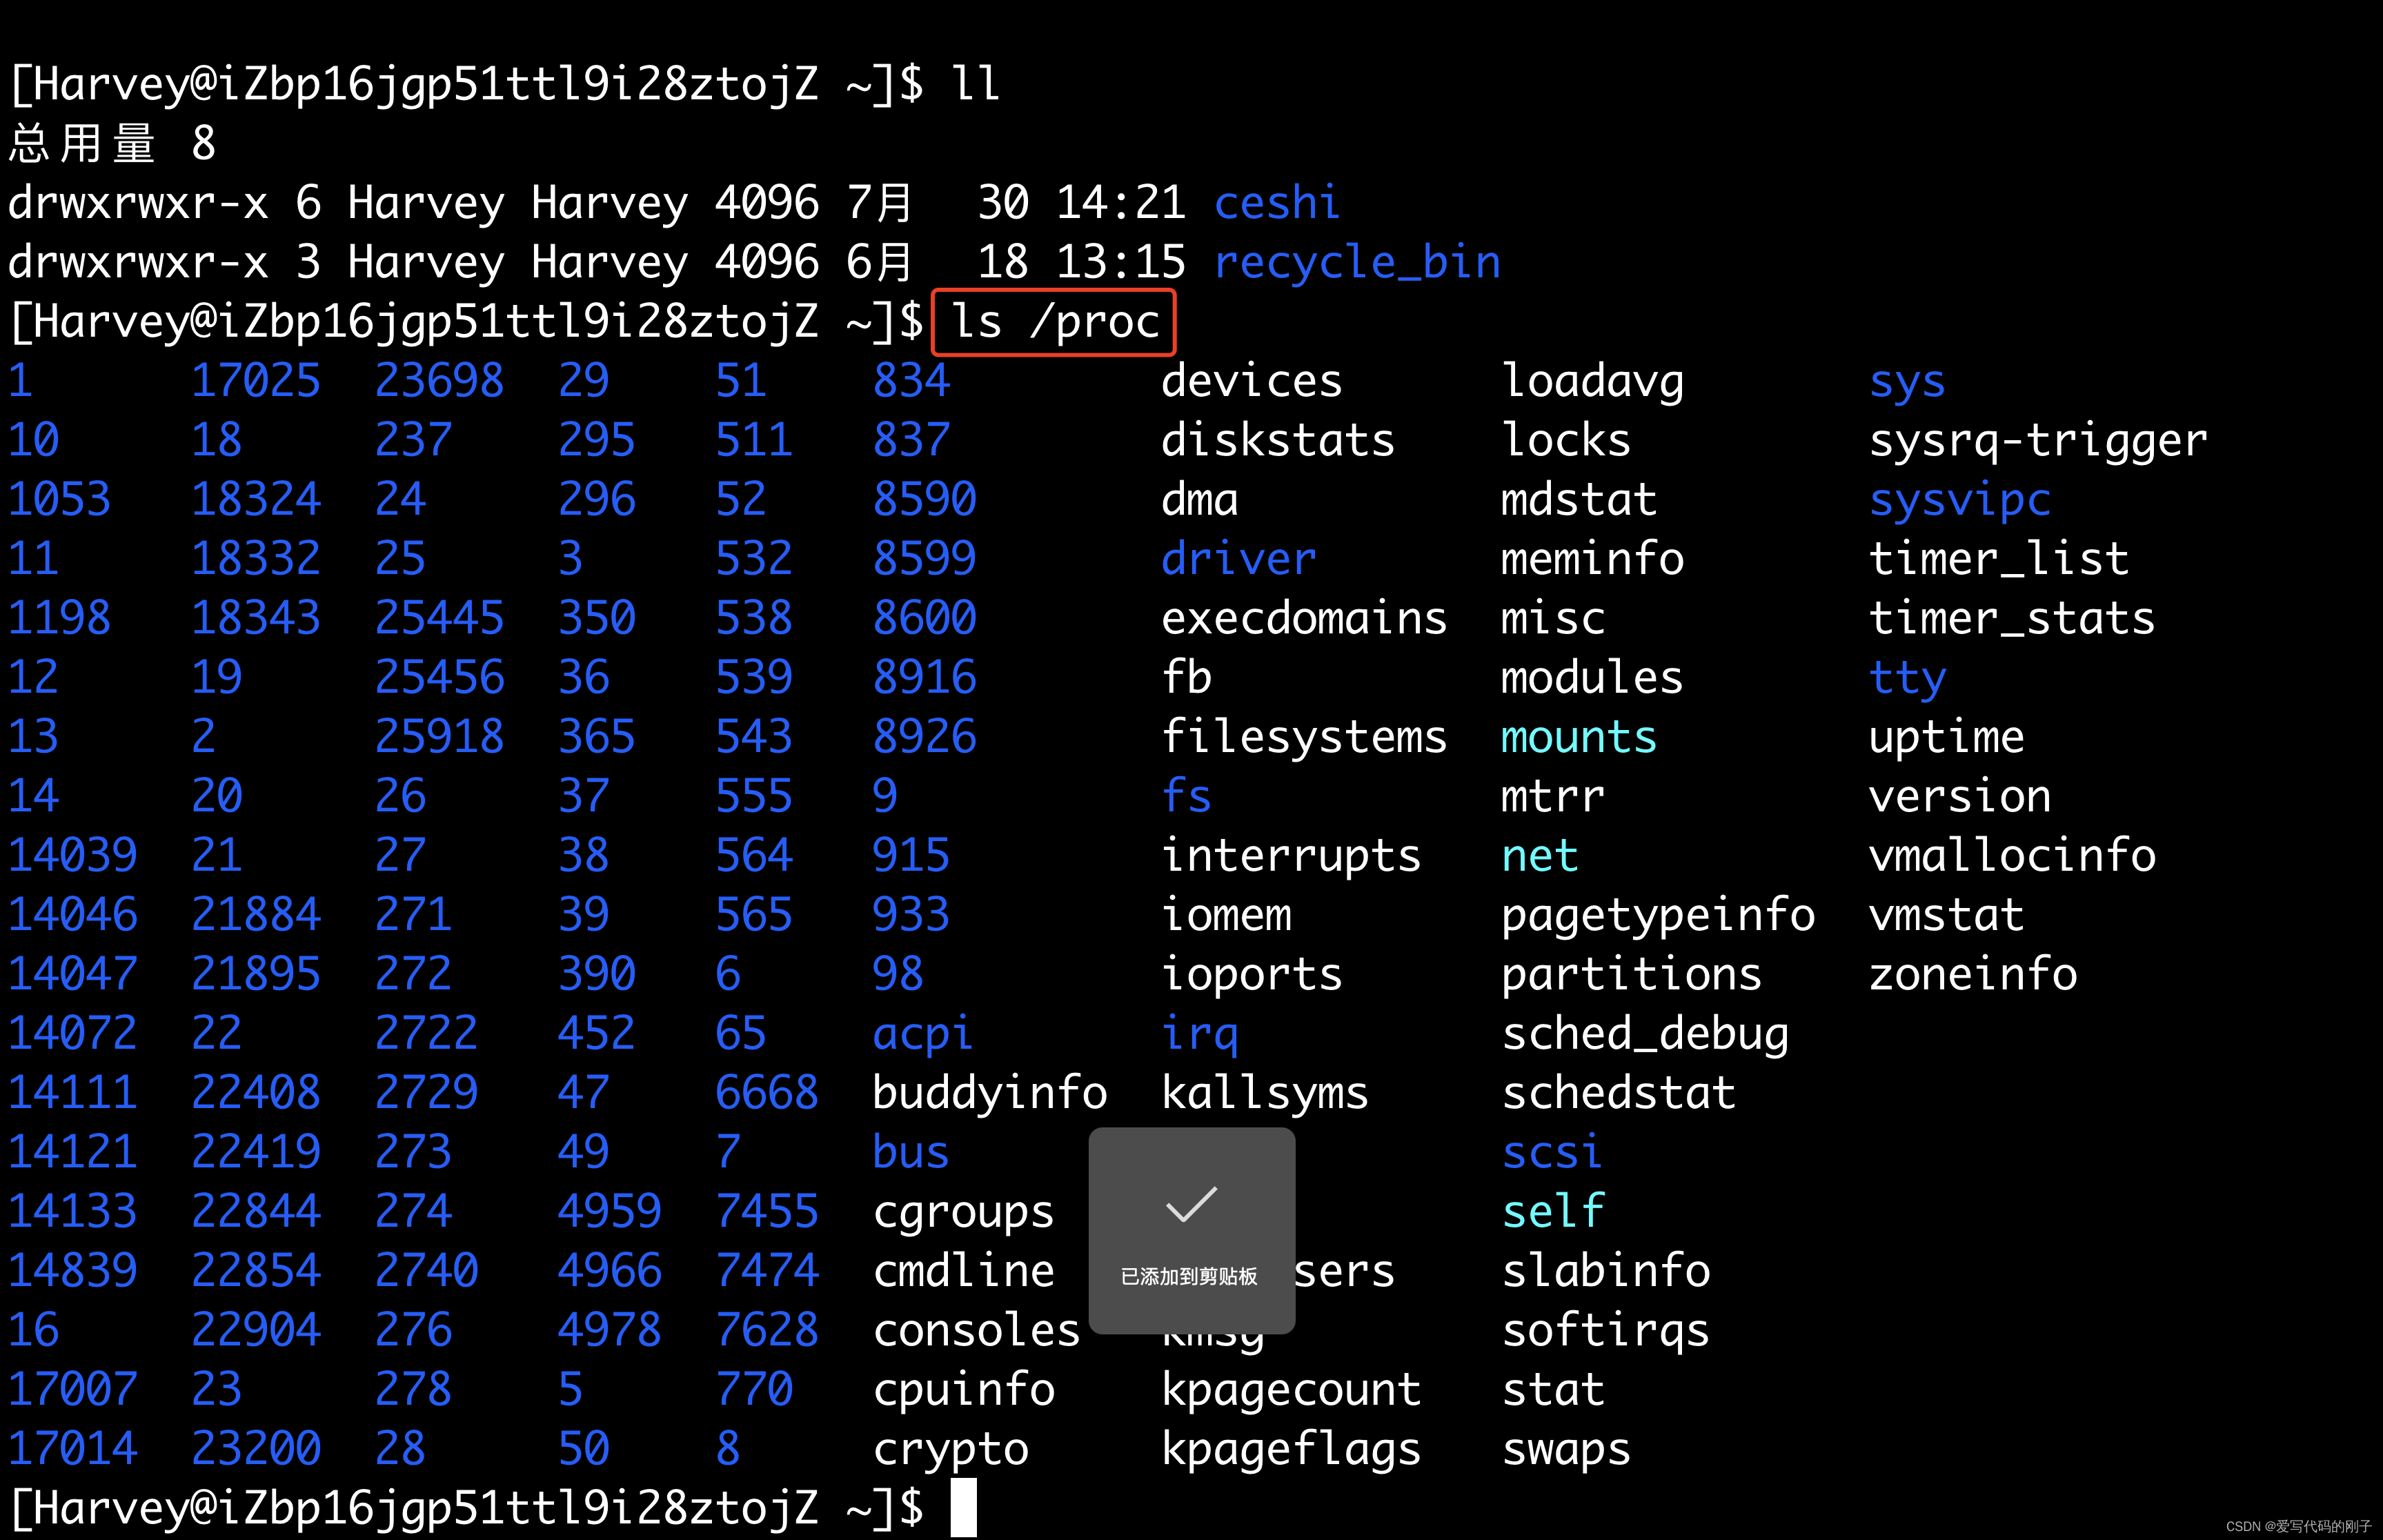Click the terminal cursor at last prompt
This screenshot has height=1540, width=2383.
pos(963,1508)
